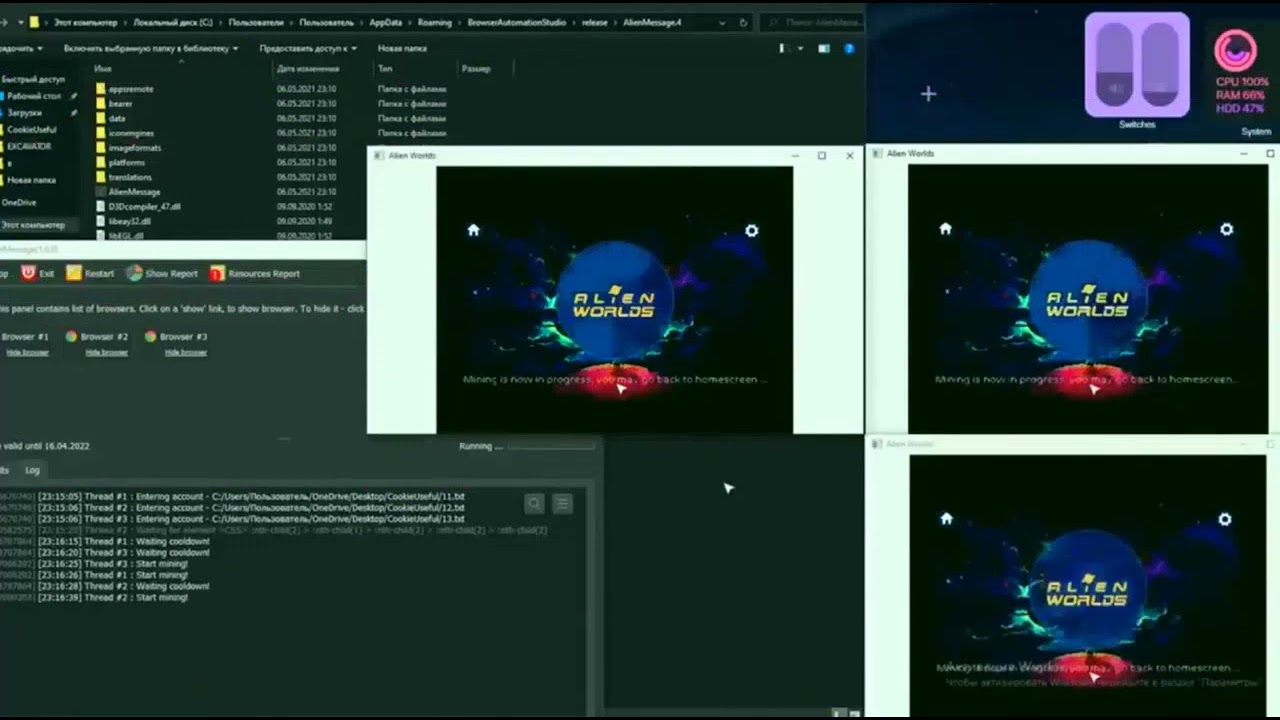Screen dimensions: 1280x720
Task: Sort files by the Имя column header
Action: pos(102,69)
